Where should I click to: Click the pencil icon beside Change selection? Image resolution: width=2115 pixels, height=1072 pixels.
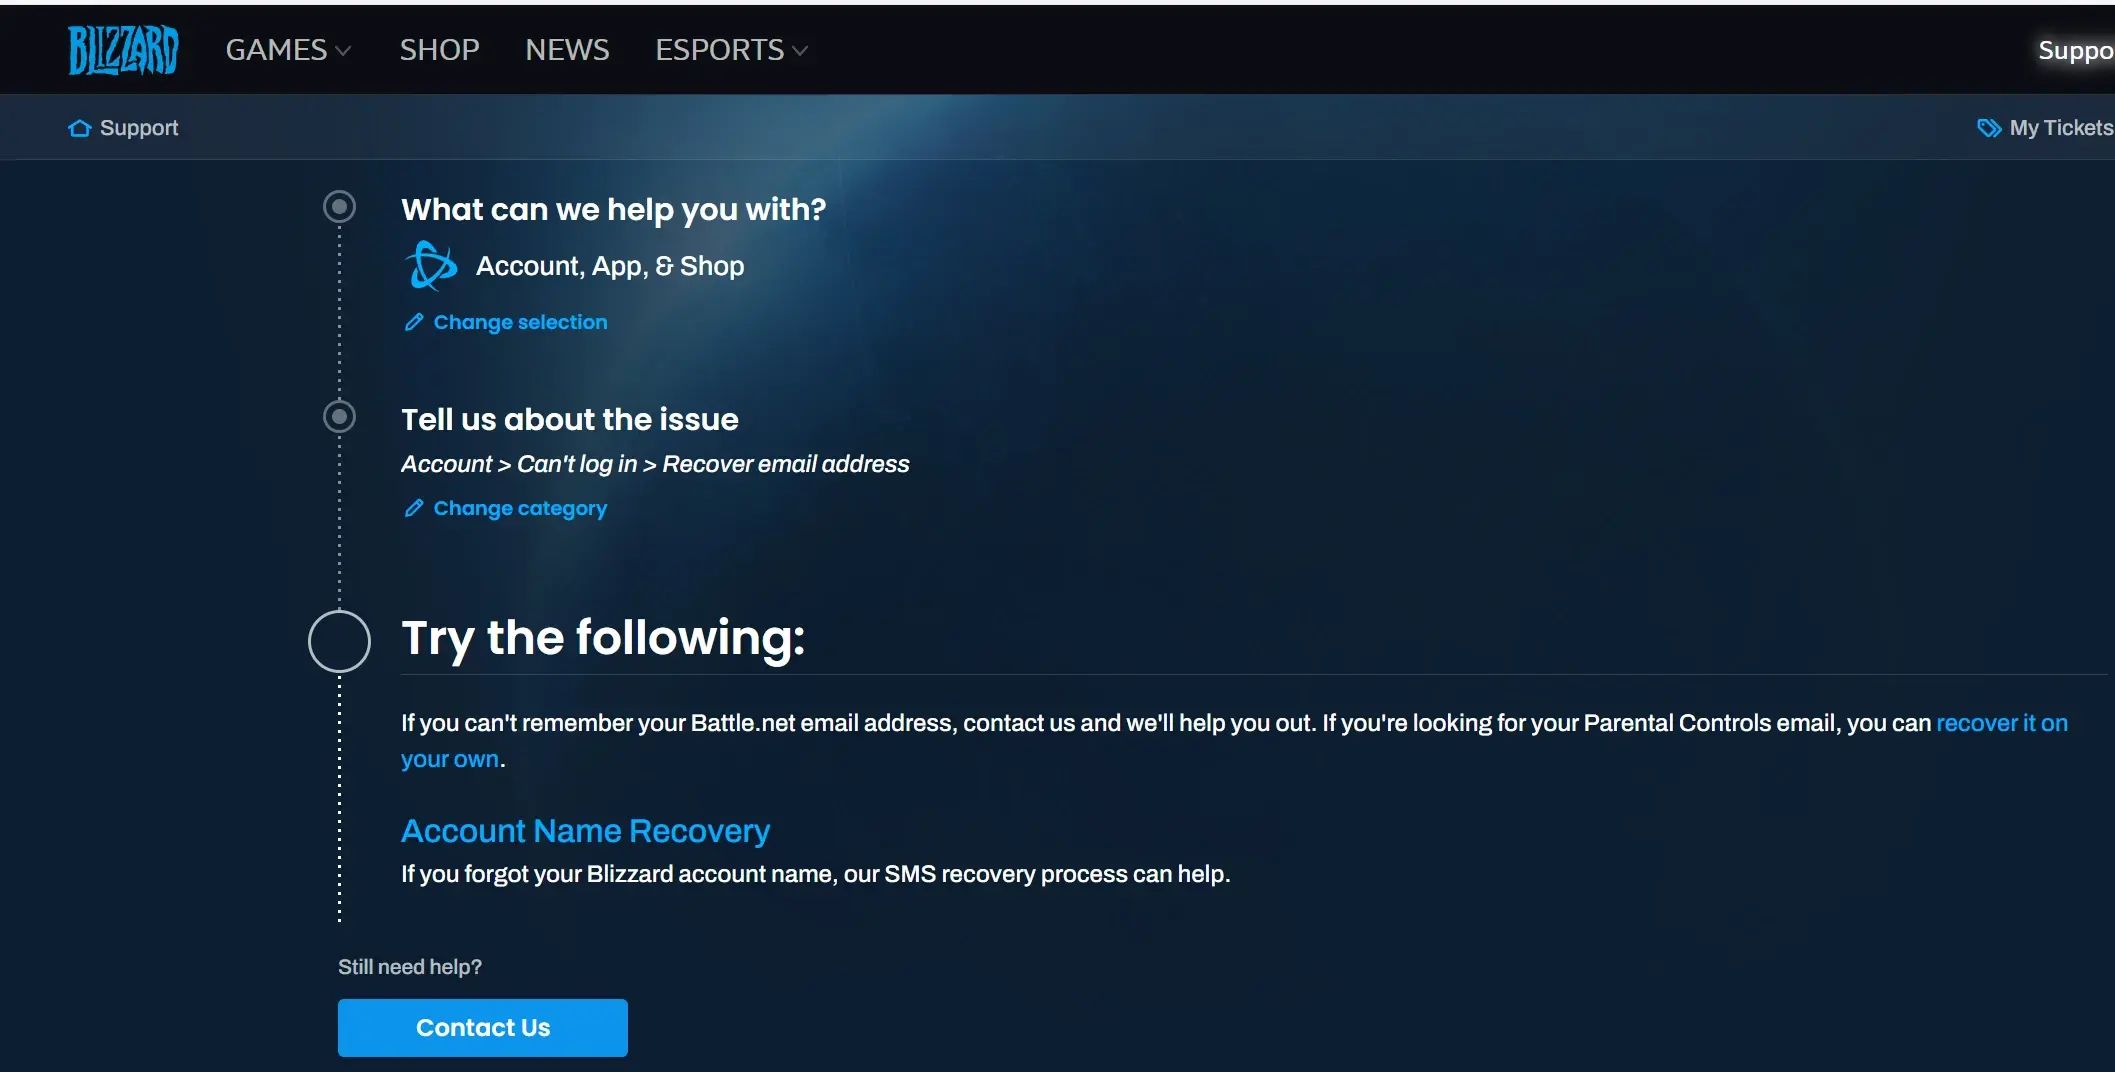[413, 322]
